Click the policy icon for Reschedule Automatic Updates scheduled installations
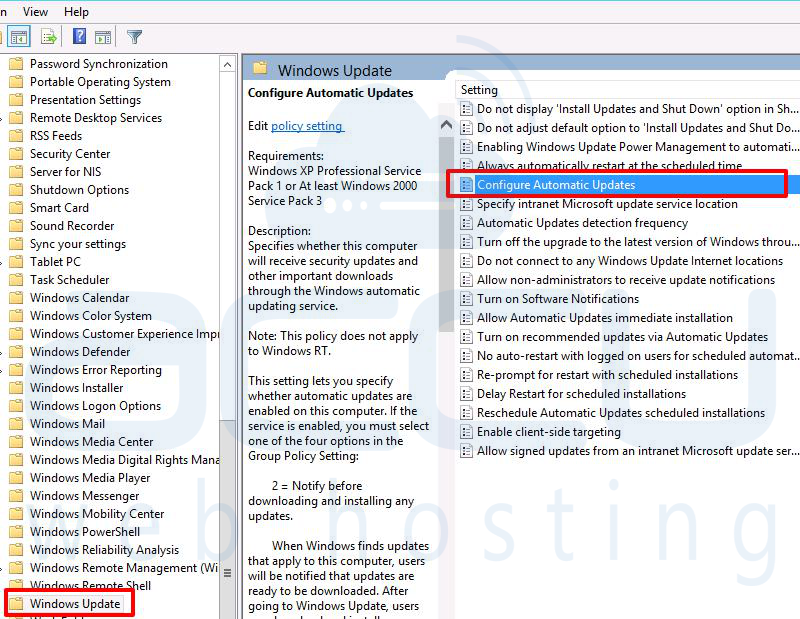 [466, 413]
